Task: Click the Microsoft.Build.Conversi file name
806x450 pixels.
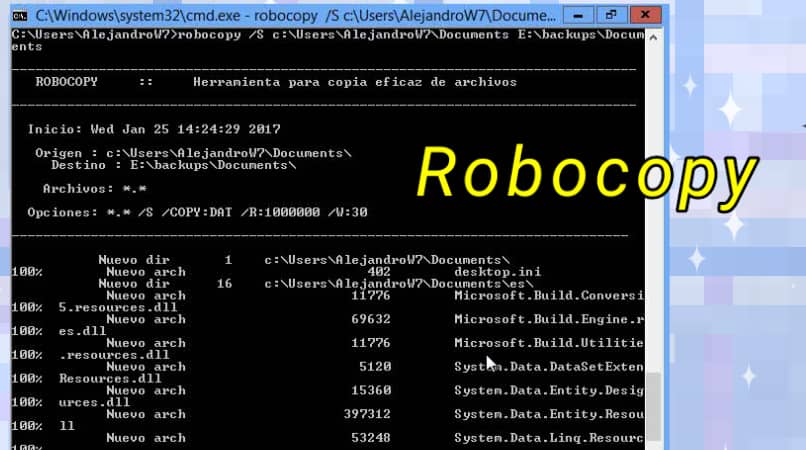Action: [x=549, y=296]
